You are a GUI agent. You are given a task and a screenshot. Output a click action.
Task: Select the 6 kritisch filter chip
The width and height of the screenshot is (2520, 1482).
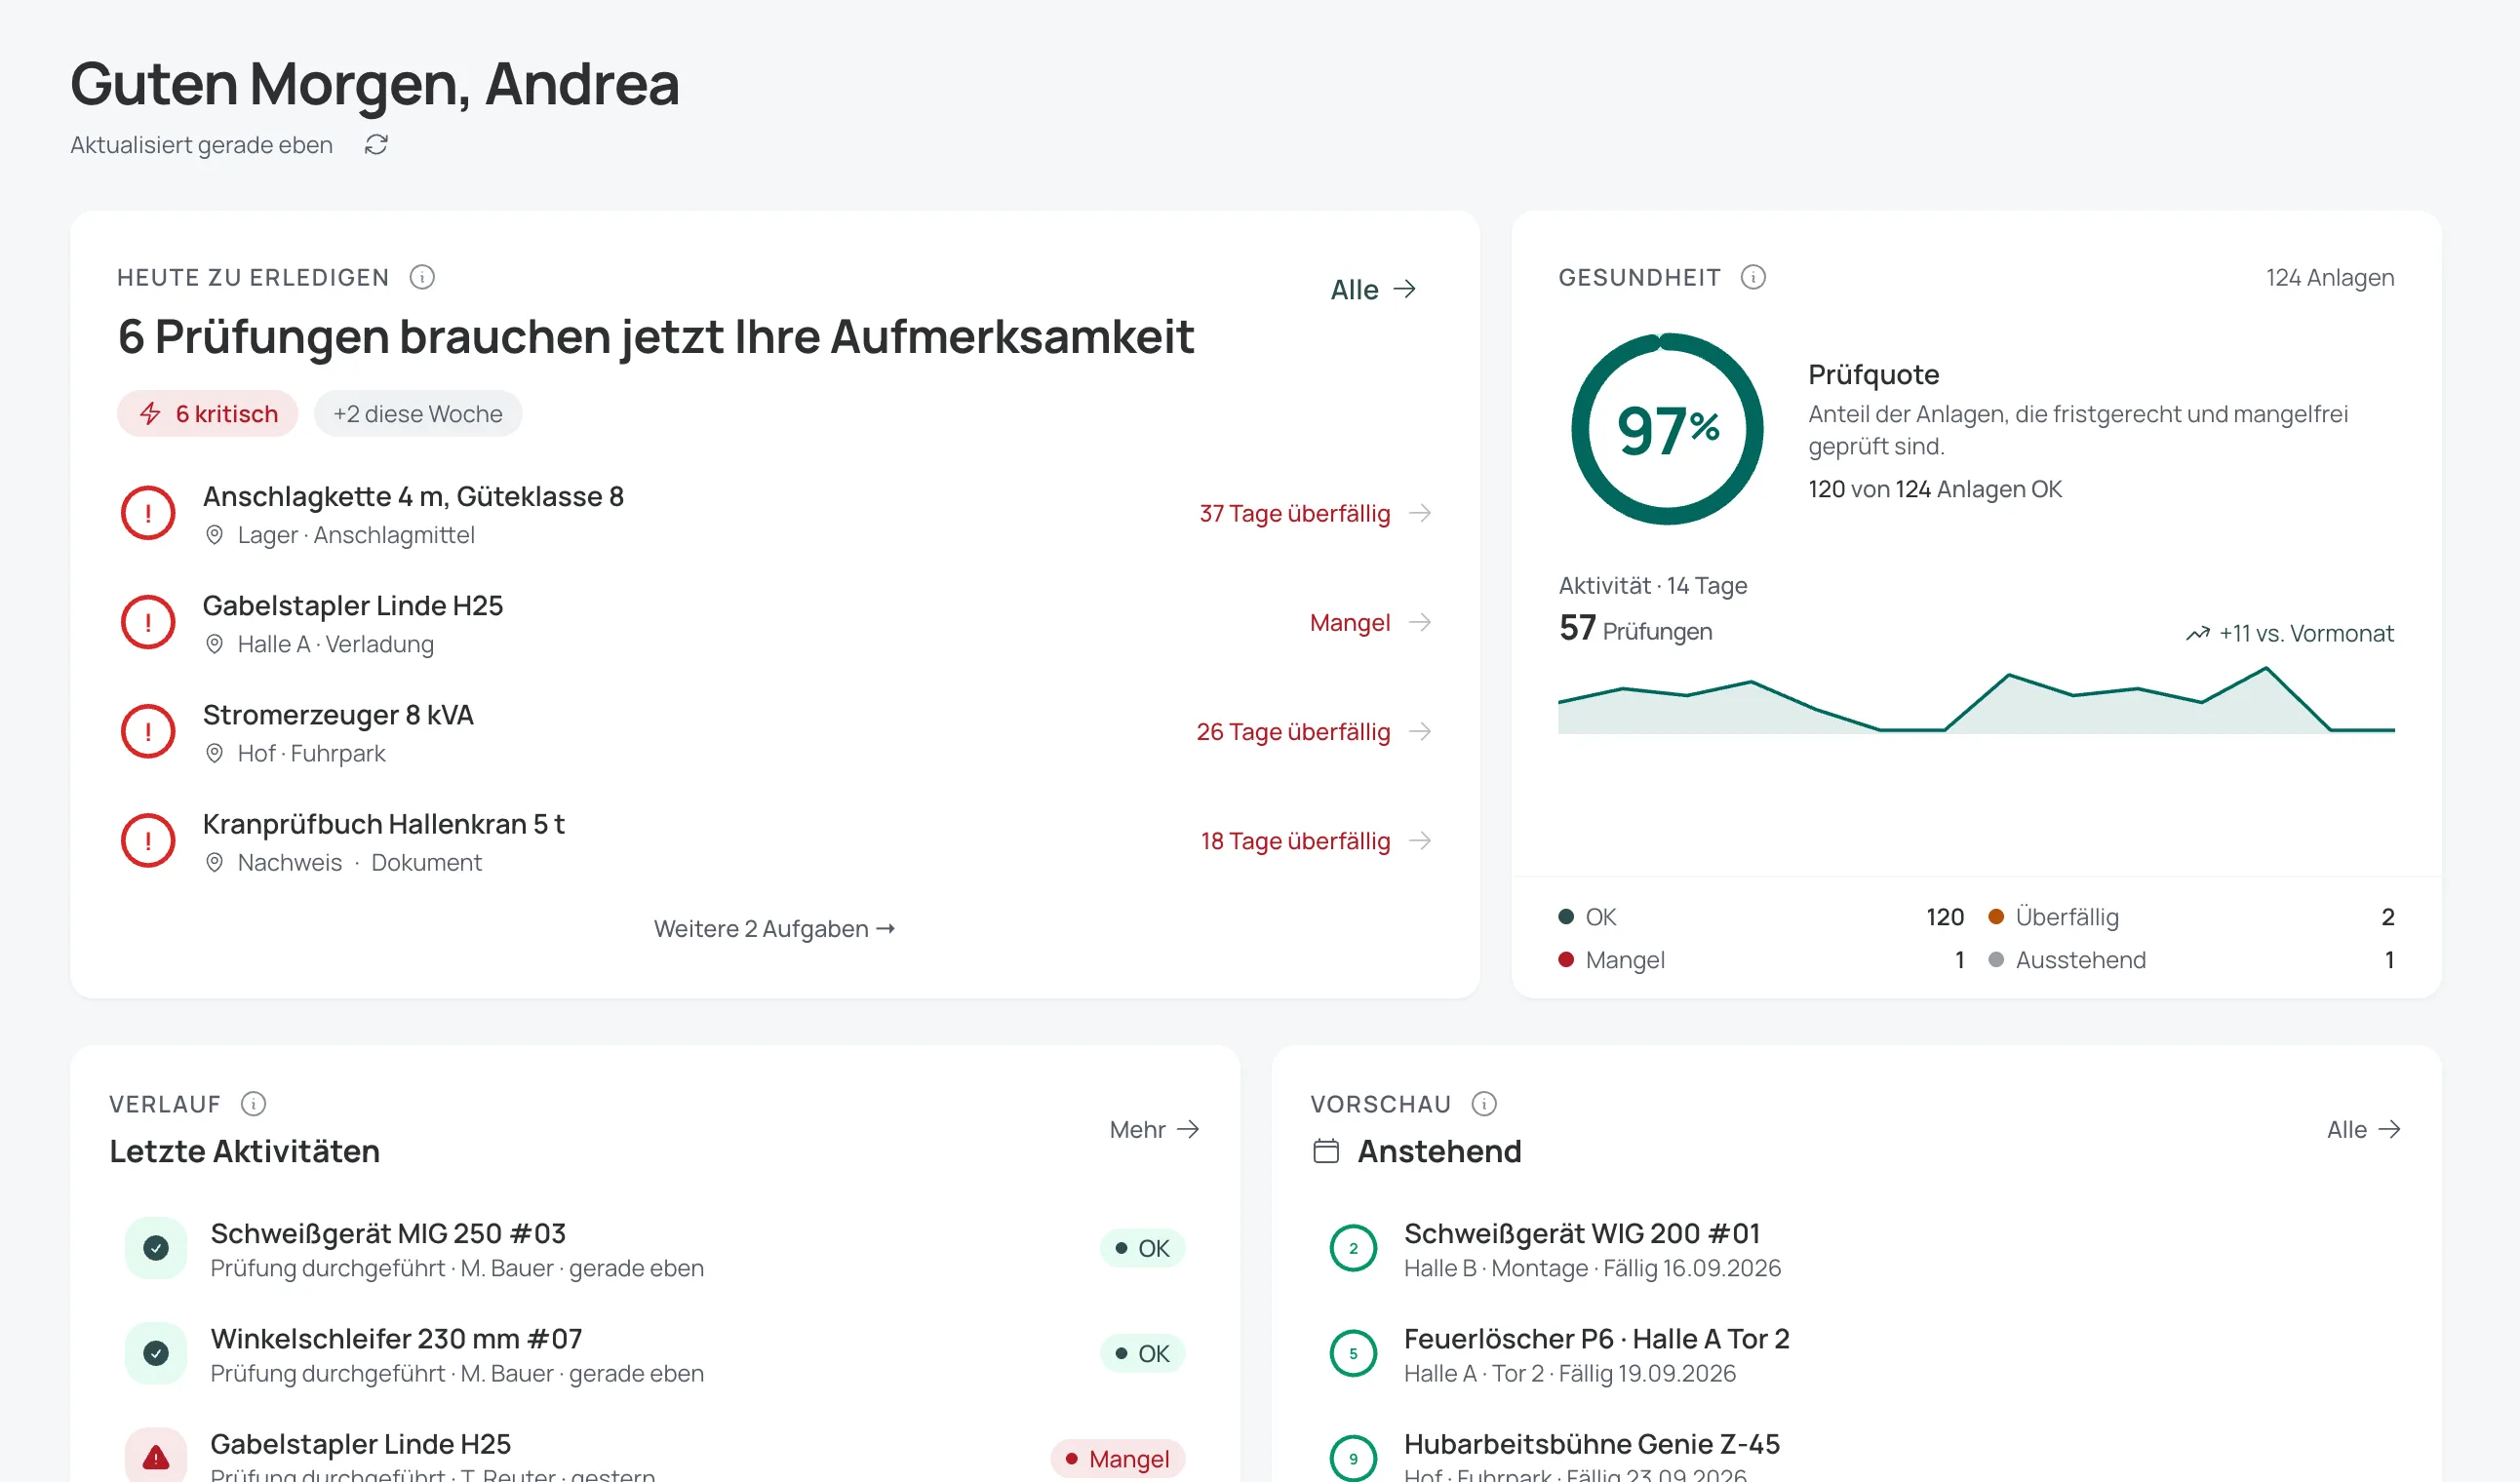pyautogui.click(x=208, y=413)
